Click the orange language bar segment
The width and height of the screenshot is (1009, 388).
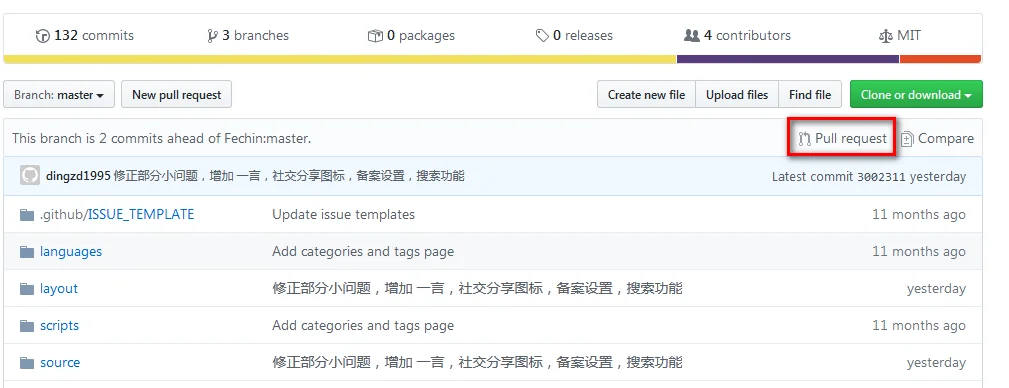coord(940,59)
